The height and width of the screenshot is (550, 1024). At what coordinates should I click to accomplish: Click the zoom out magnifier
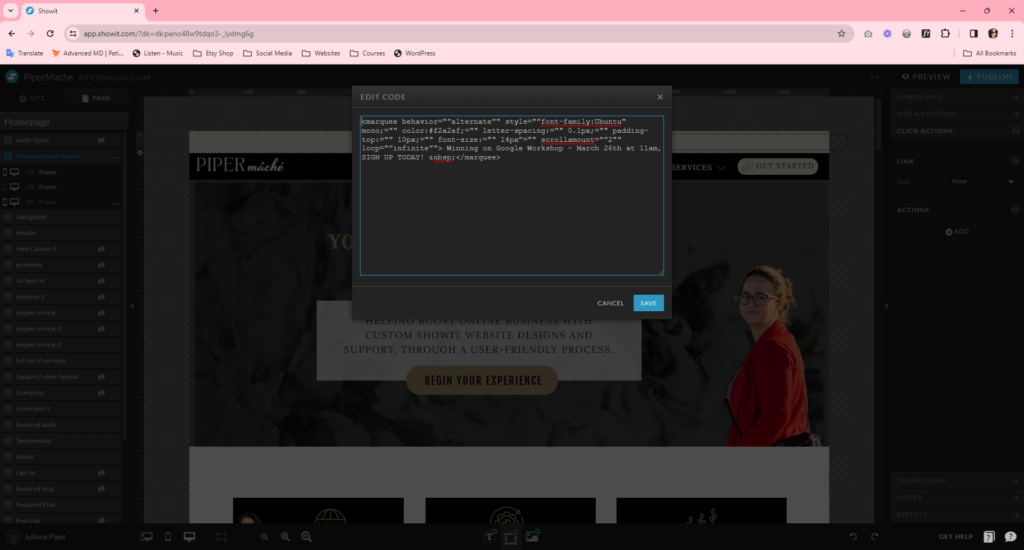point(264,537)
